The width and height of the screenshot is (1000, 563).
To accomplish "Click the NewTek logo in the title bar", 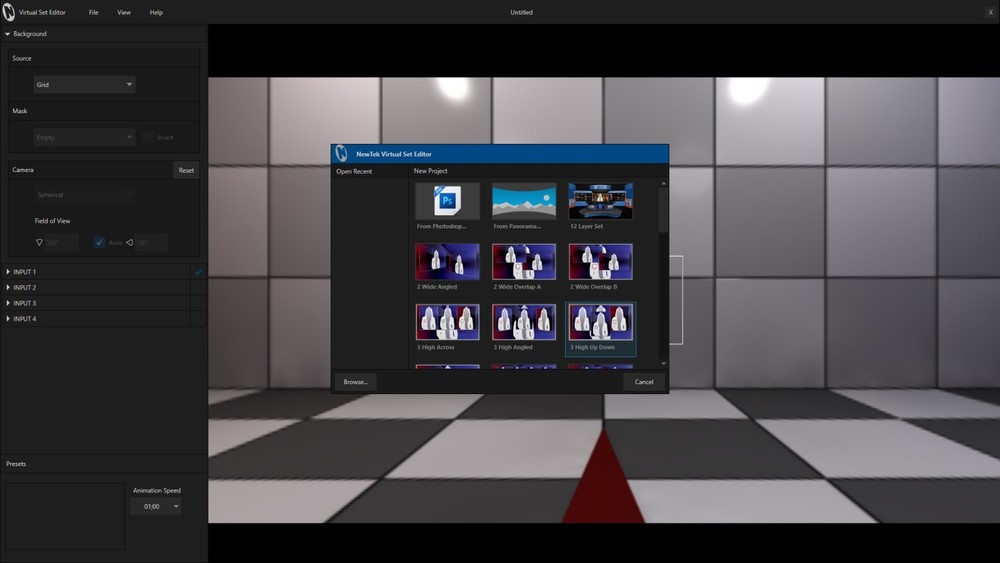I will [8, 12].
